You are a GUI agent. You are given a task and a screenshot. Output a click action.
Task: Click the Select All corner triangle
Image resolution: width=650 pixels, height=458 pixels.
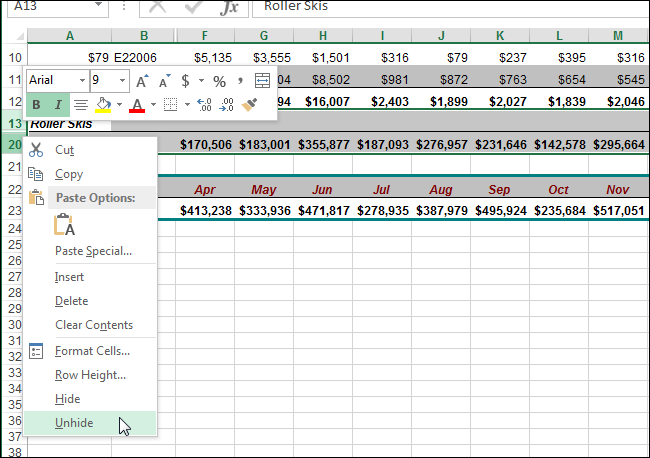point(19,36)
